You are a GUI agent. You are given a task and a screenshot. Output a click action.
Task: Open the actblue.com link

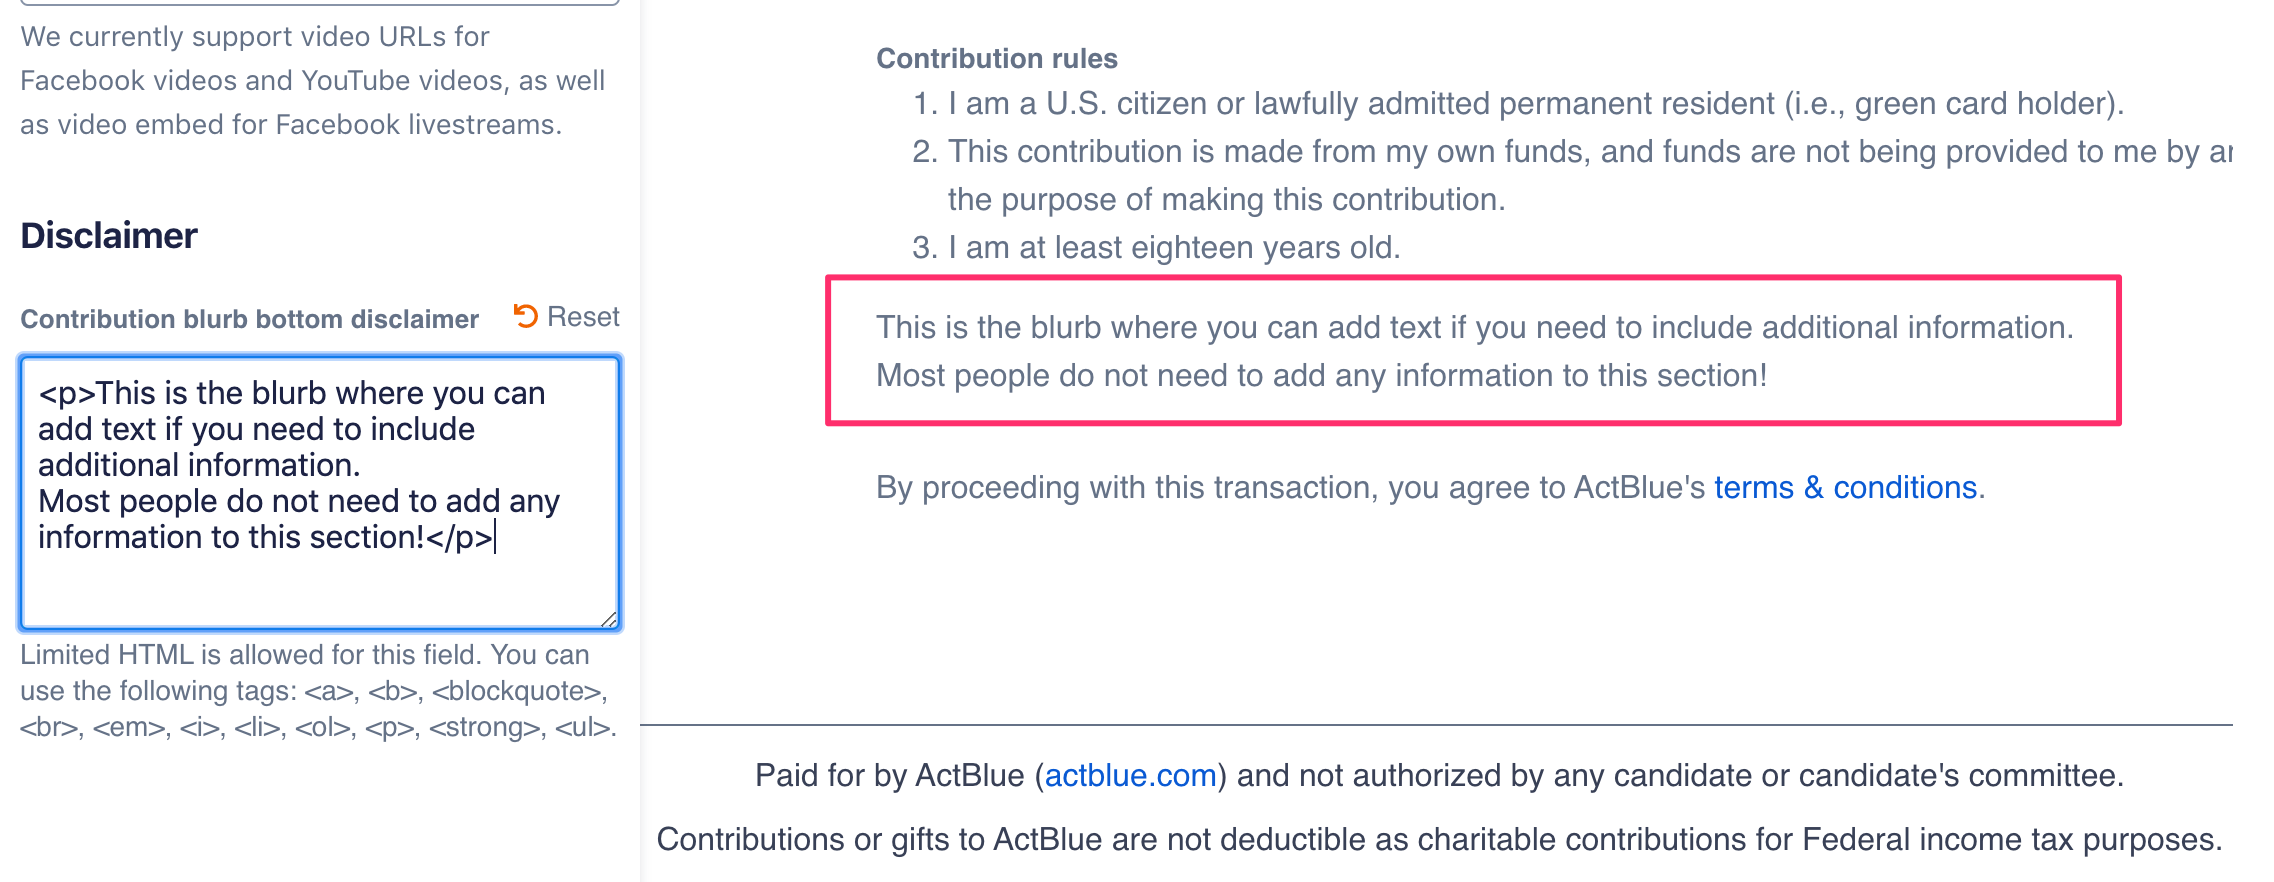point(1130,775)
